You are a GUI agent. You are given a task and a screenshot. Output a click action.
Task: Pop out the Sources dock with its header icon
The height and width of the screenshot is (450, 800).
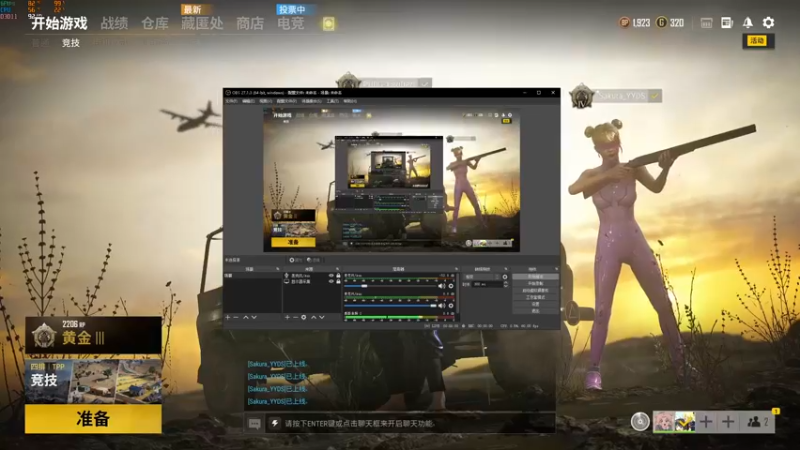pos(337,269)
